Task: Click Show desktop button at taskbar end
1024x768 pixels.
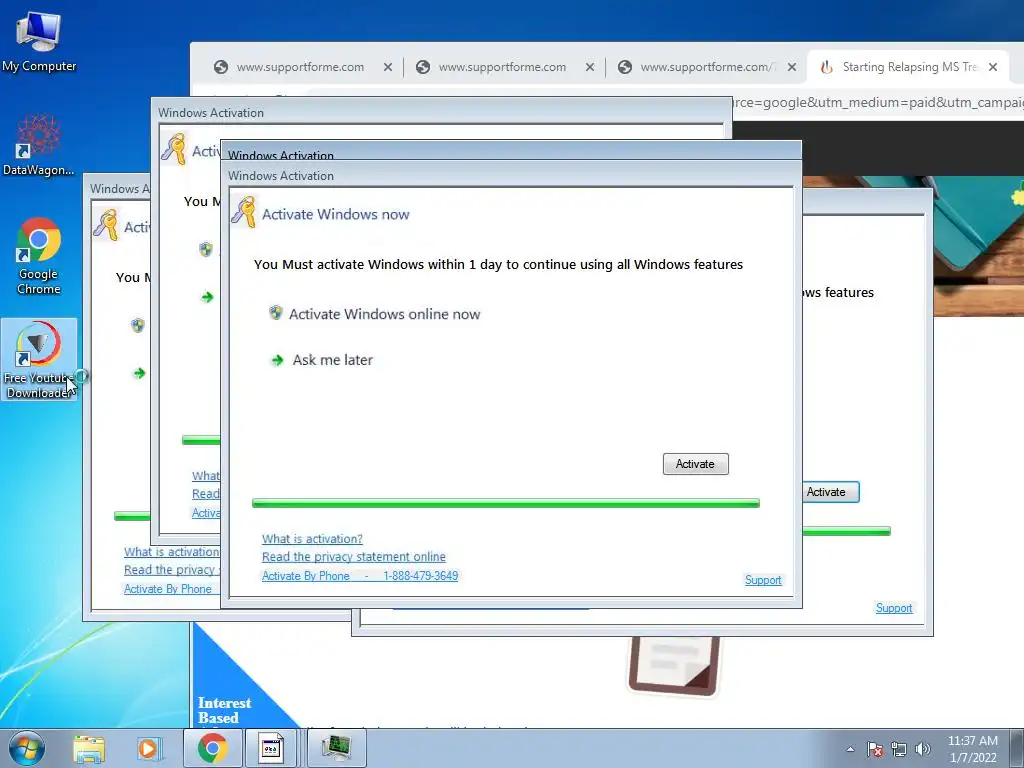Action: pos(1019,748)
